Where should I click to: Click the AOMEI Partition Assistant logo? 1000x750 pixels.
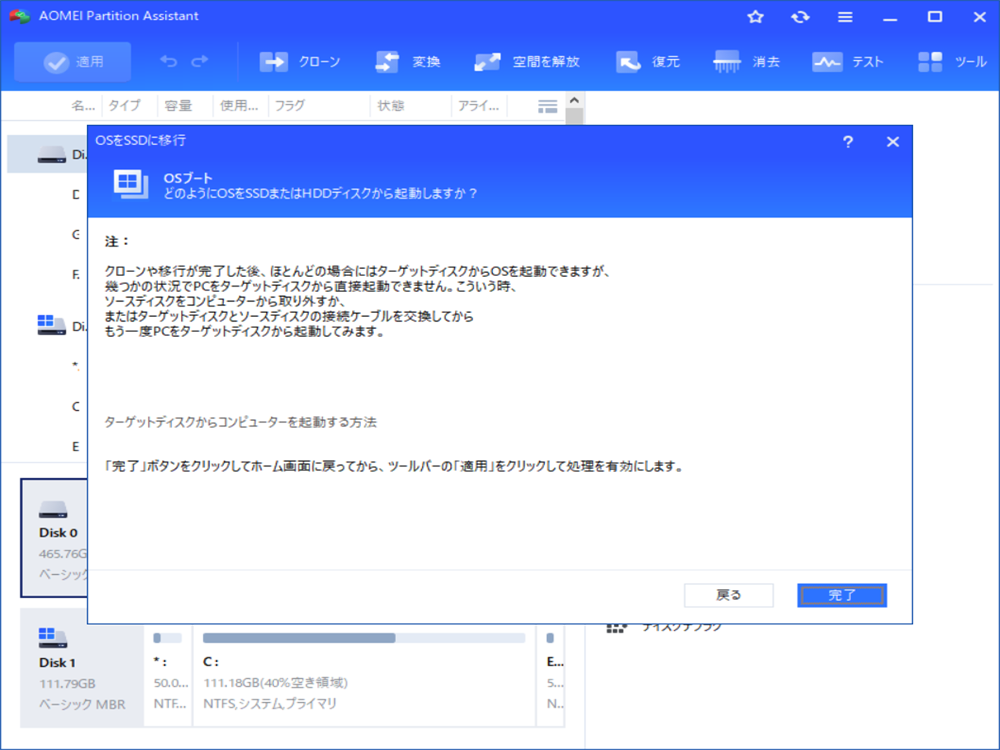click(19, 16)
